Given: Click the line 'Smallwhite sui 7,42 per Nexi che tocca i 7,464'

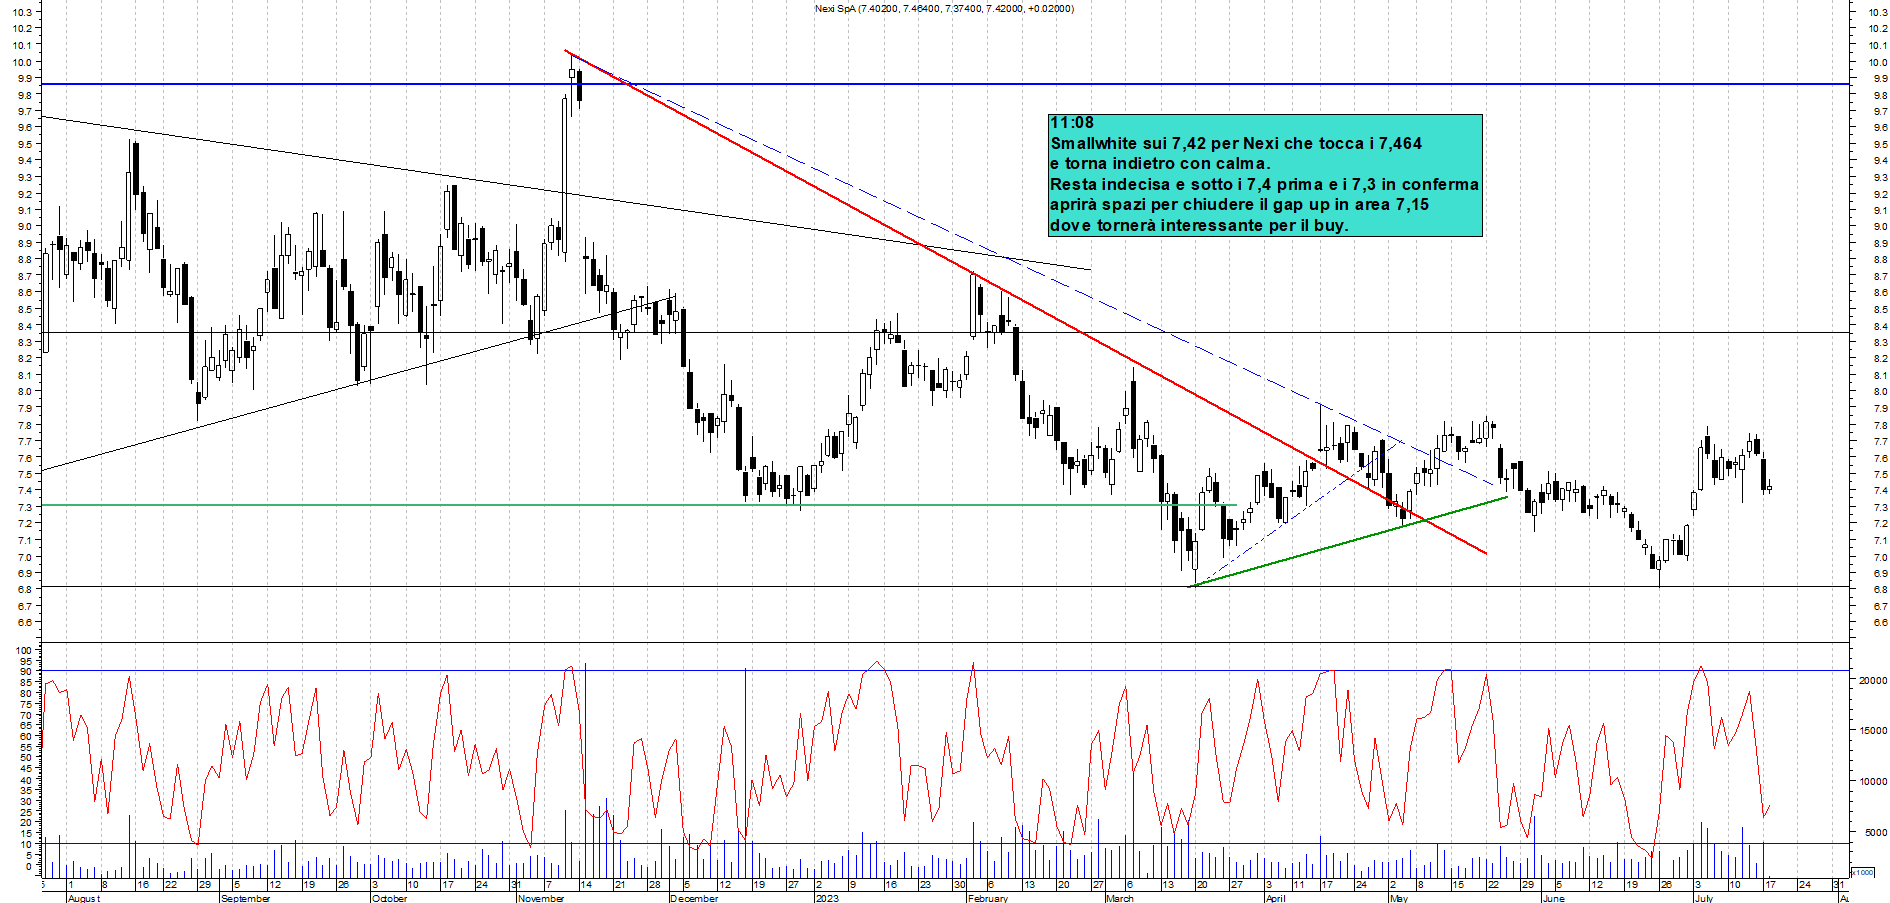Looking at the screenshot, I should tap(1236, 143).
